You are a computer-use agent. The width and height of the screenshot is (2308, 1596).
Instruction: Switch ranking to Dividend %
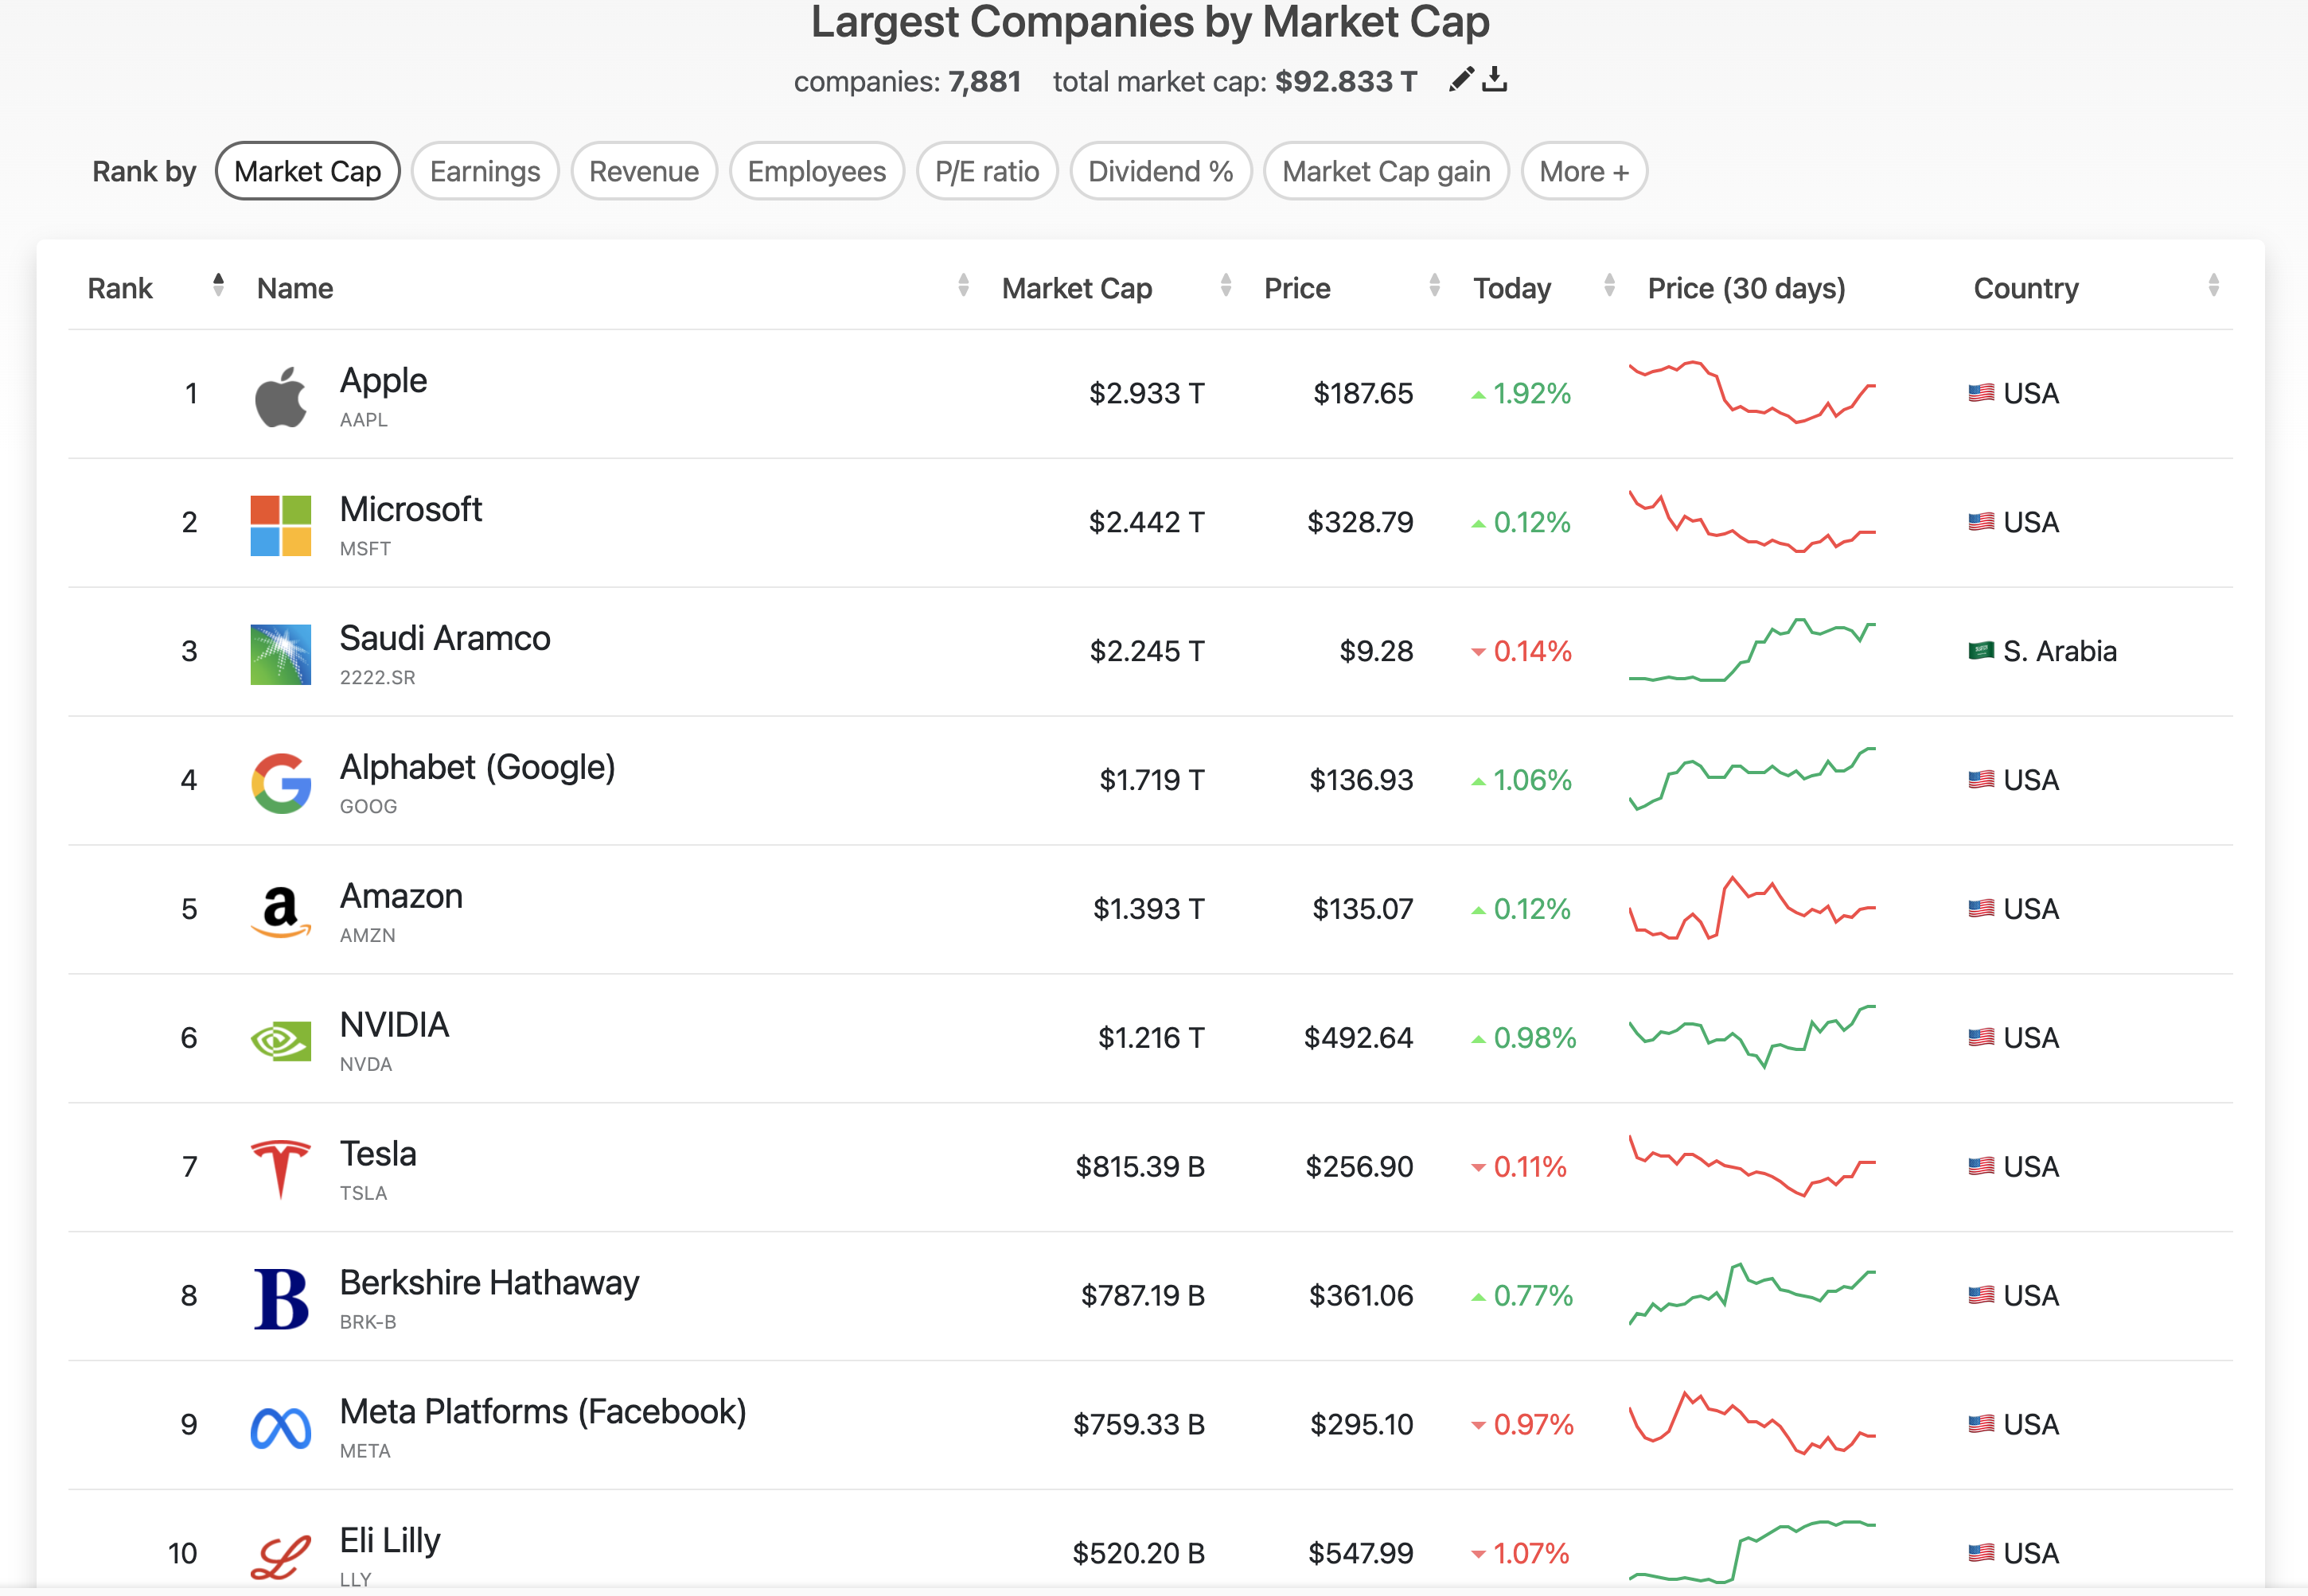coord(1160,171)
